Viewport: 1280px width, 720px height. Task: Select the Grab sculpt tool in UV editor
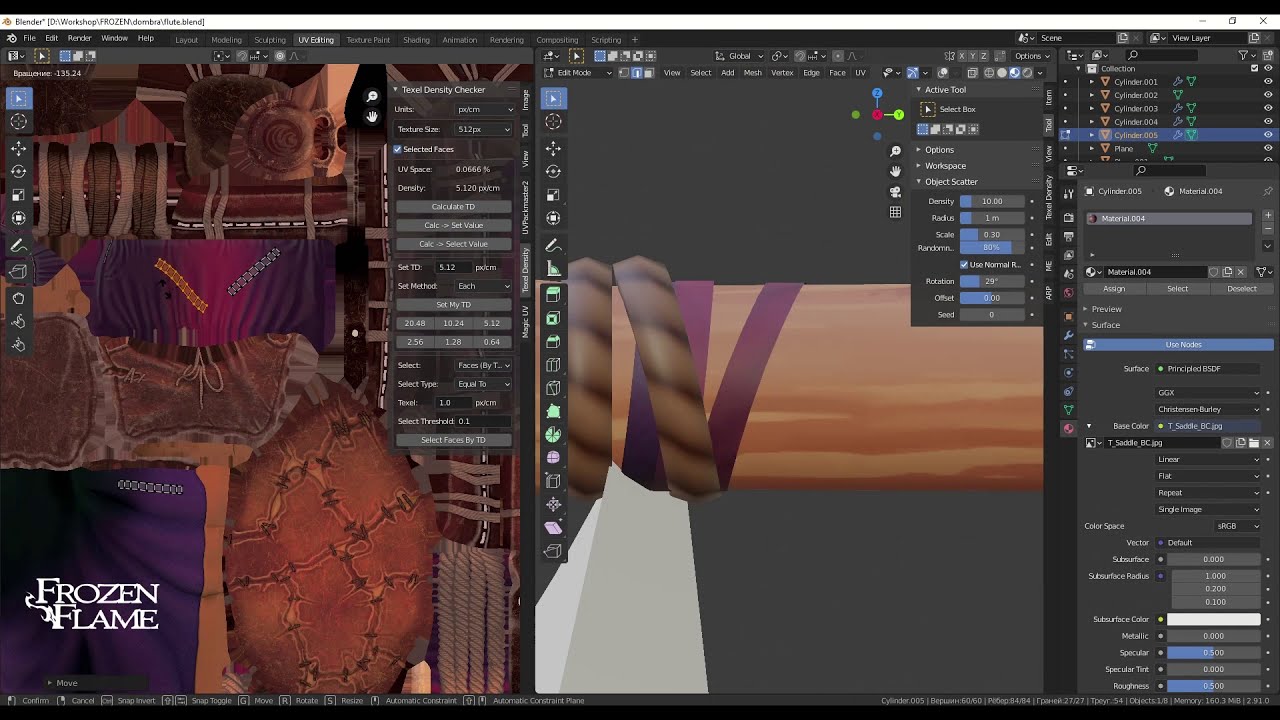pos(19,298)
